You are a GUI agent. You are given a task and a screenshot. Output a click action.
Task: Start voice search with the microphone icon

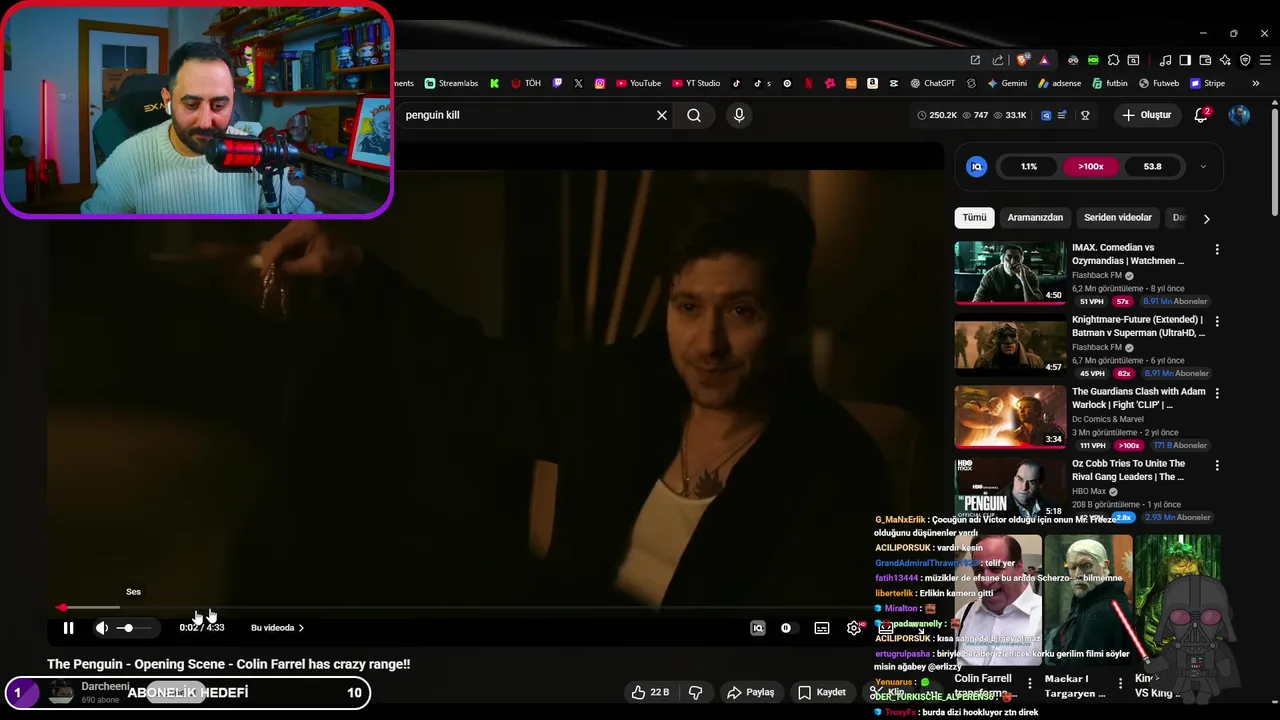click(x=739, y=115)
